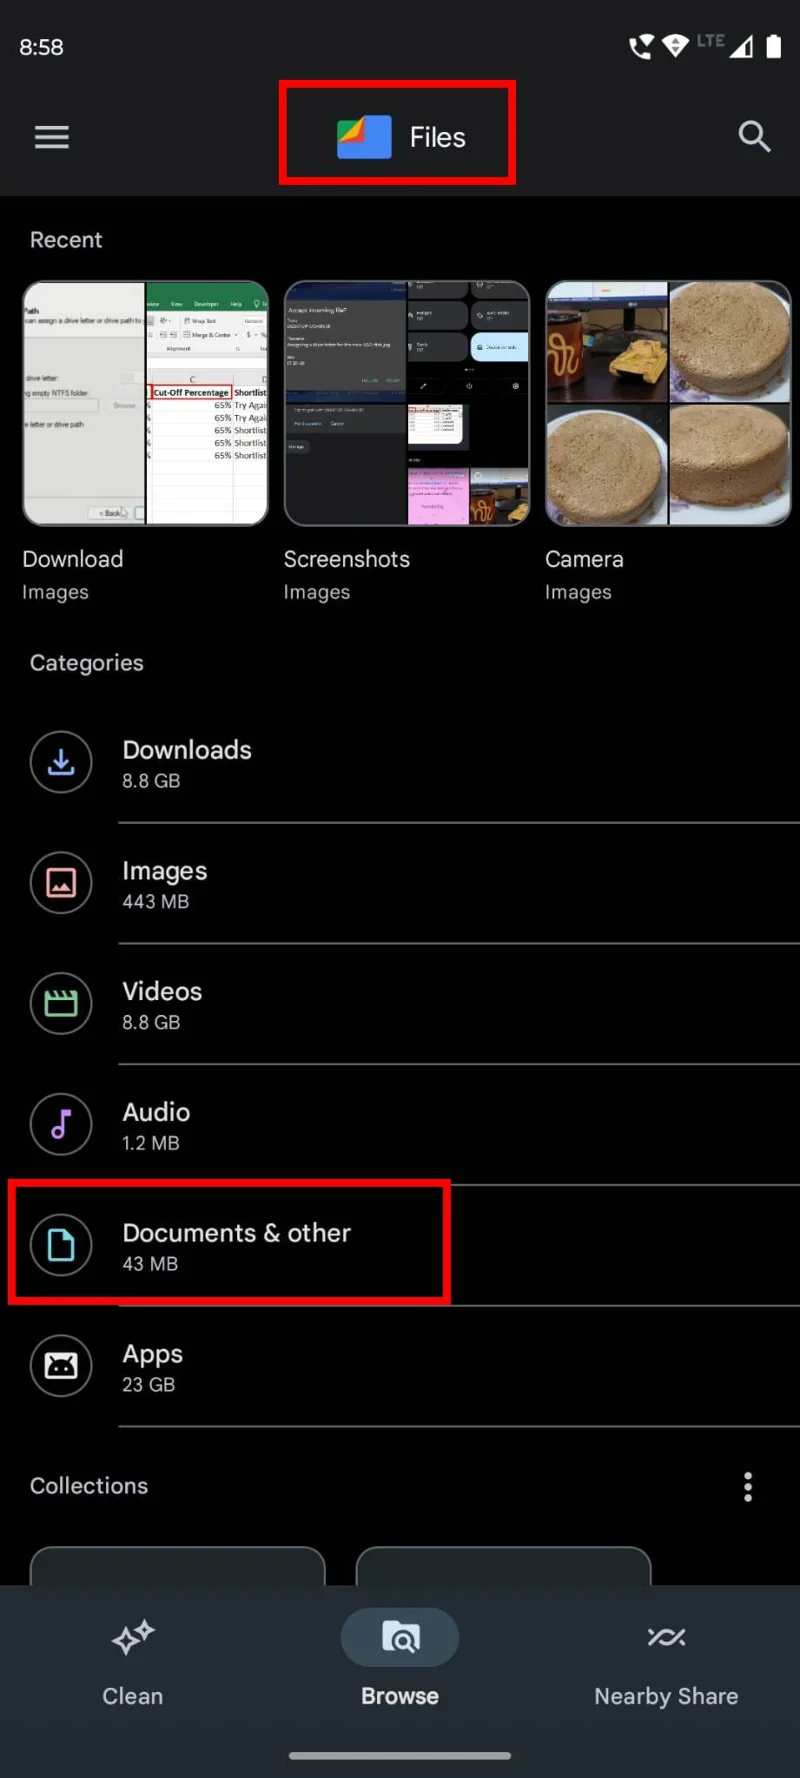Tap the Categories section heading
Image resolution: width=800 pixels, height=1778 pixels.
(87, 663)
